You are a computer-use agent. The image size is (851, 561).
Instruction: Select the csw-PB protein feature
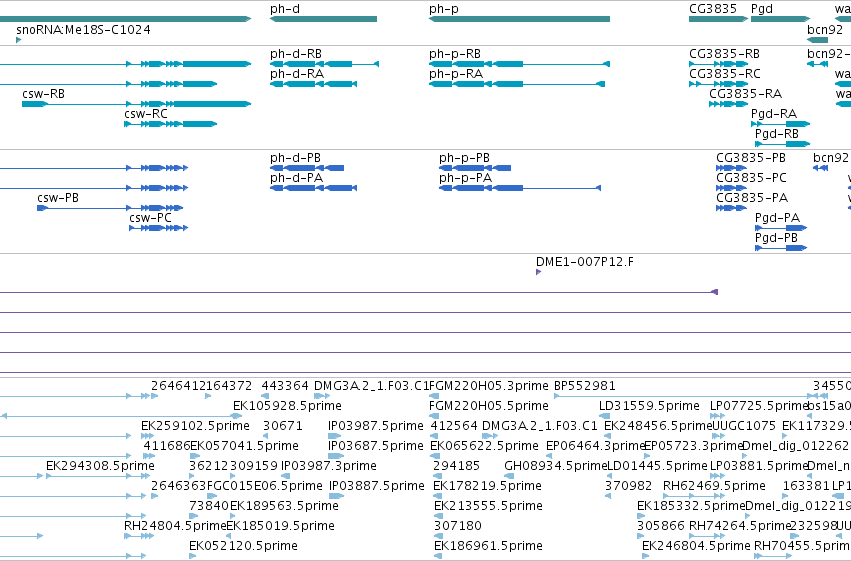110,208
